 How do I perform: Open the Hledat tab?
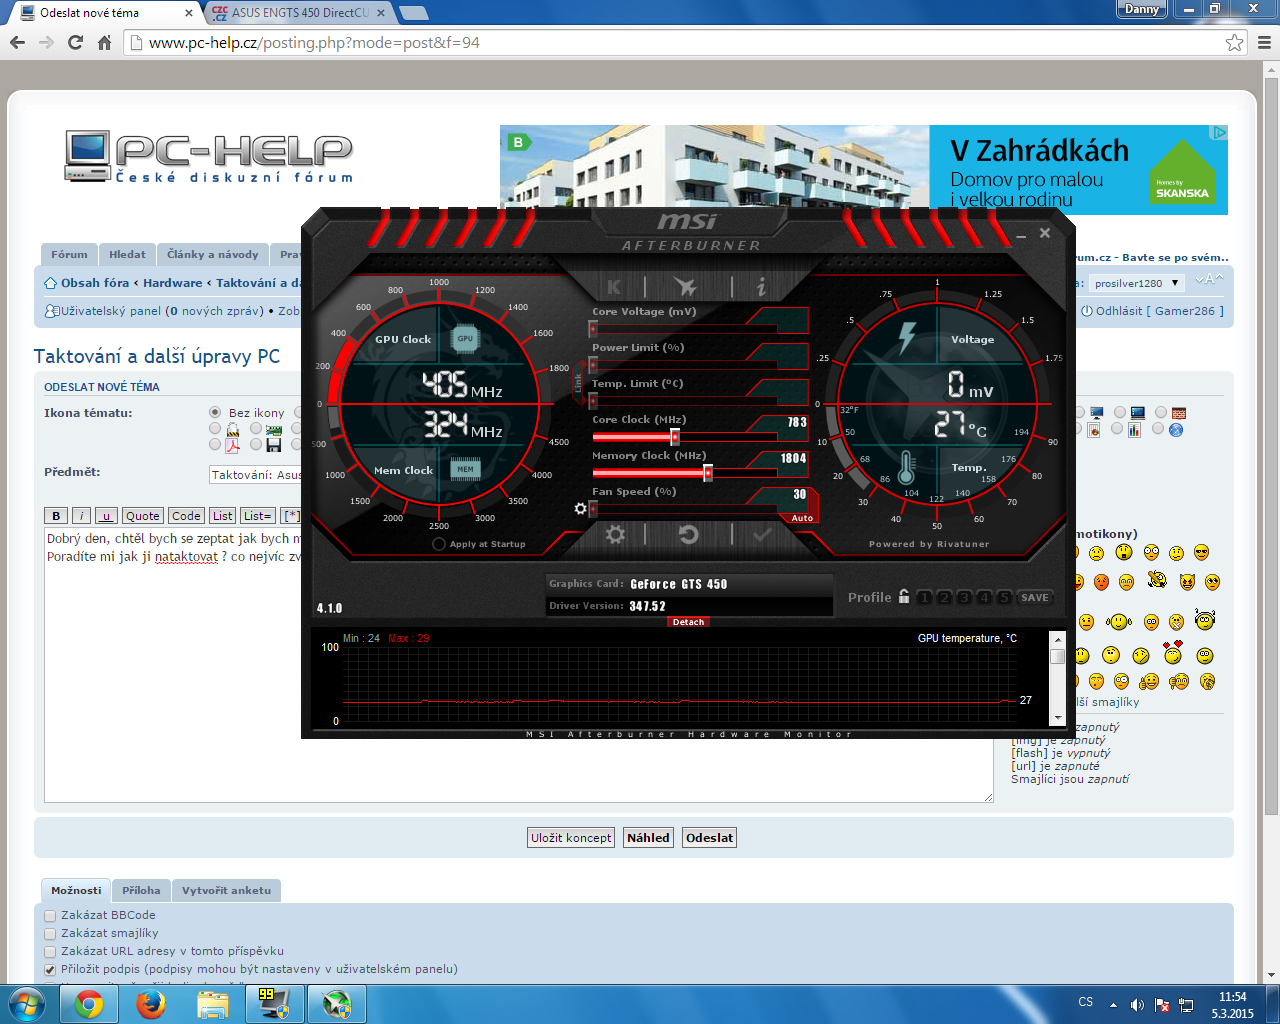[127, 255]
